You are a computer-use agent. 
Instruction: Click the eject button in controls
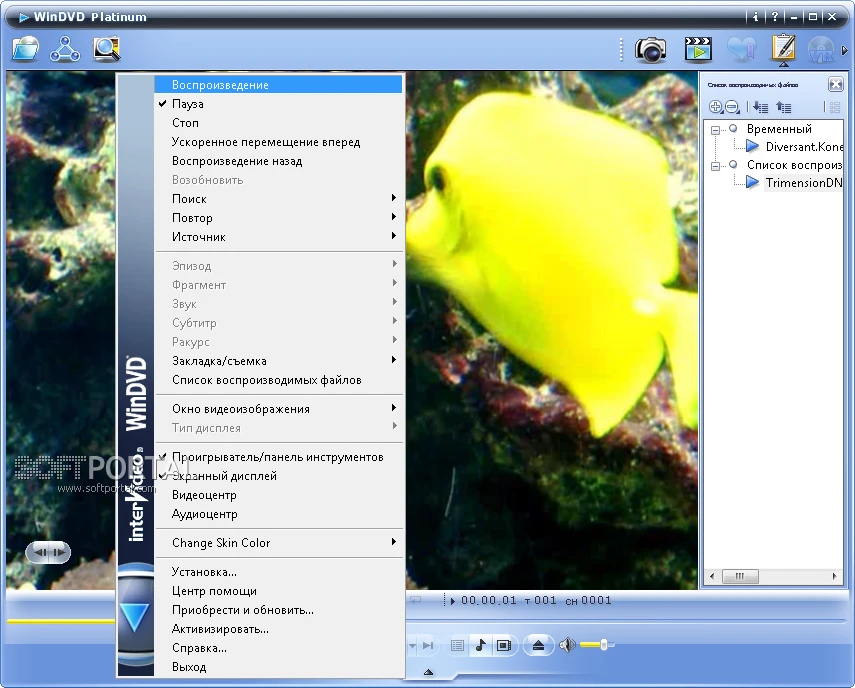(x=538, y=645)
